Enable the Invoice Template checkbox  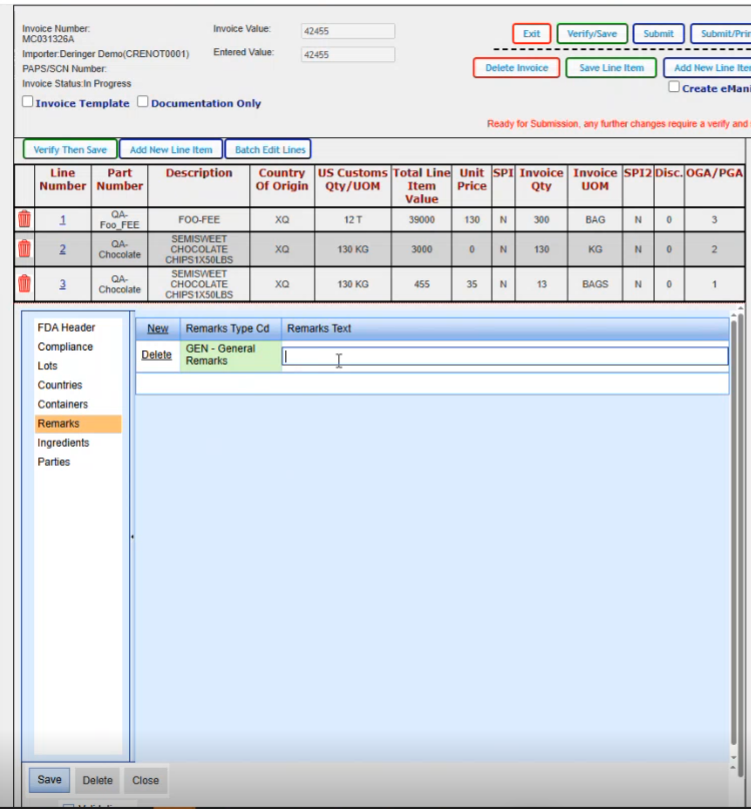tap(27, 102)
